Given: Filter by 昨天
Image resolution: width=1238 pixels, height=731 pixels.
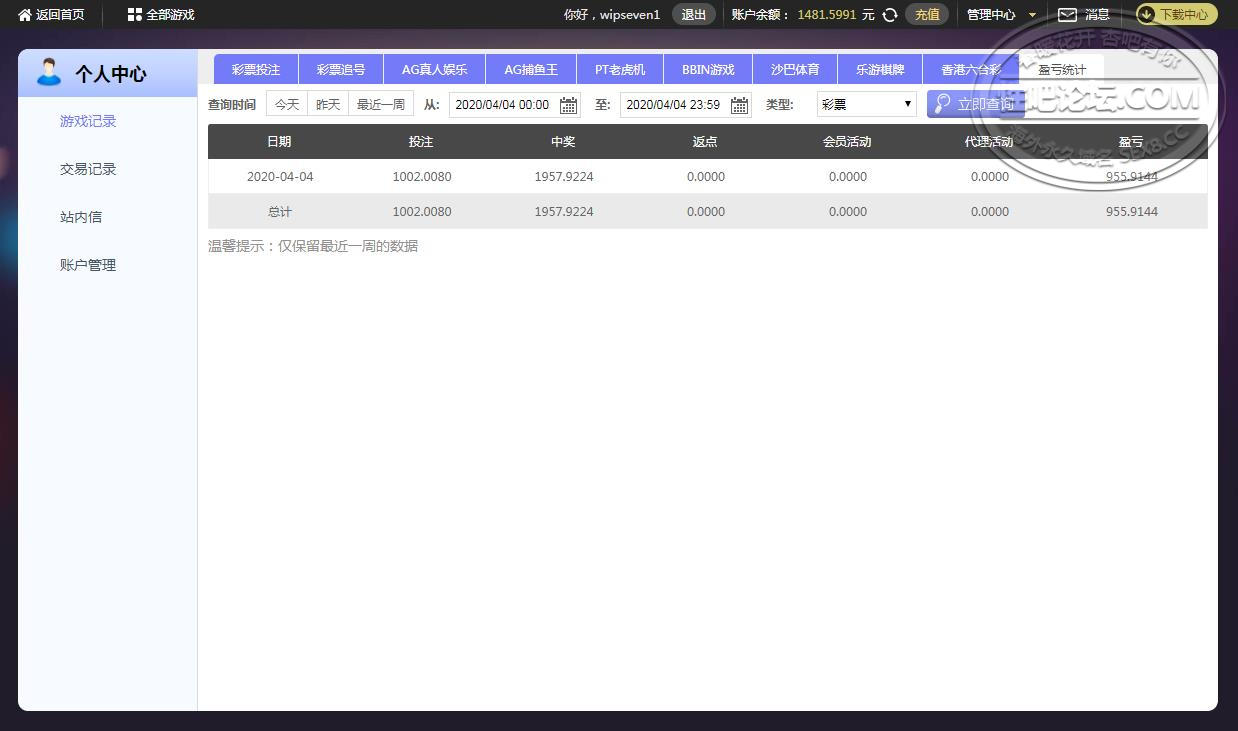Looking at the screenshot, I should [328, 104].
